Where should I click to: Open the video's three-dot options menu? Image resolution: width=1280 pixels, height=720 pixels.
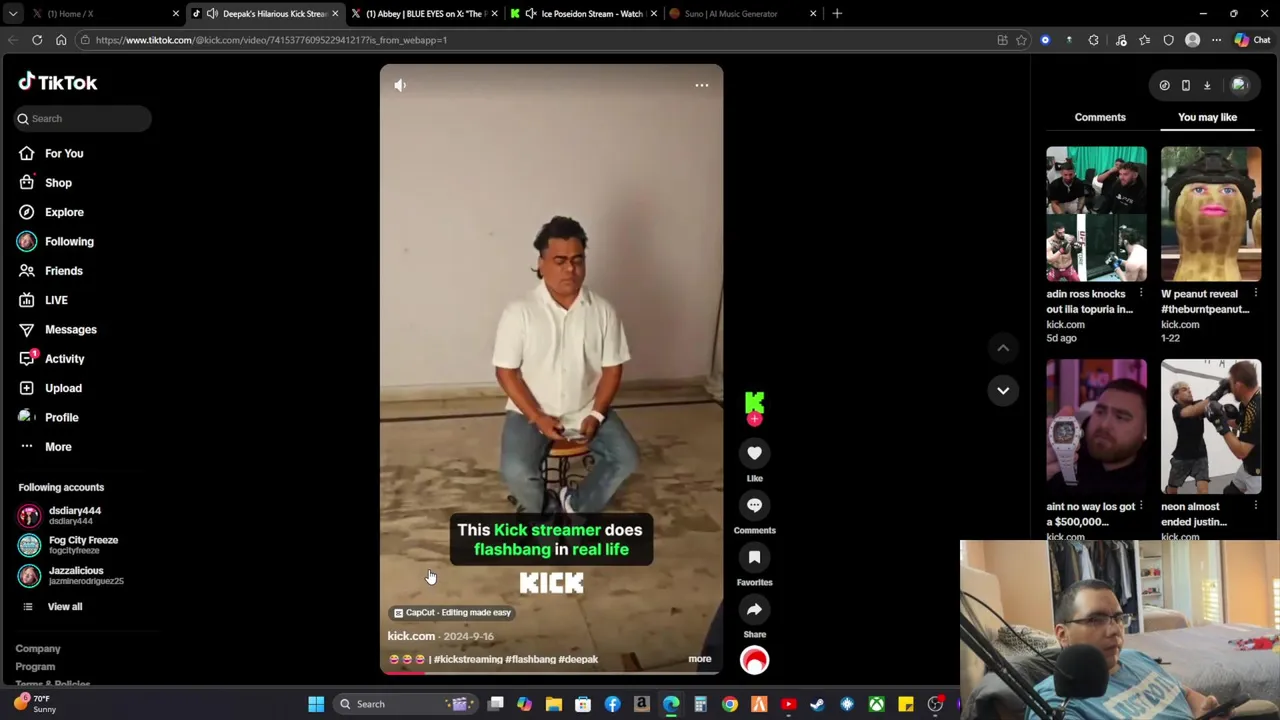point(702,86)
